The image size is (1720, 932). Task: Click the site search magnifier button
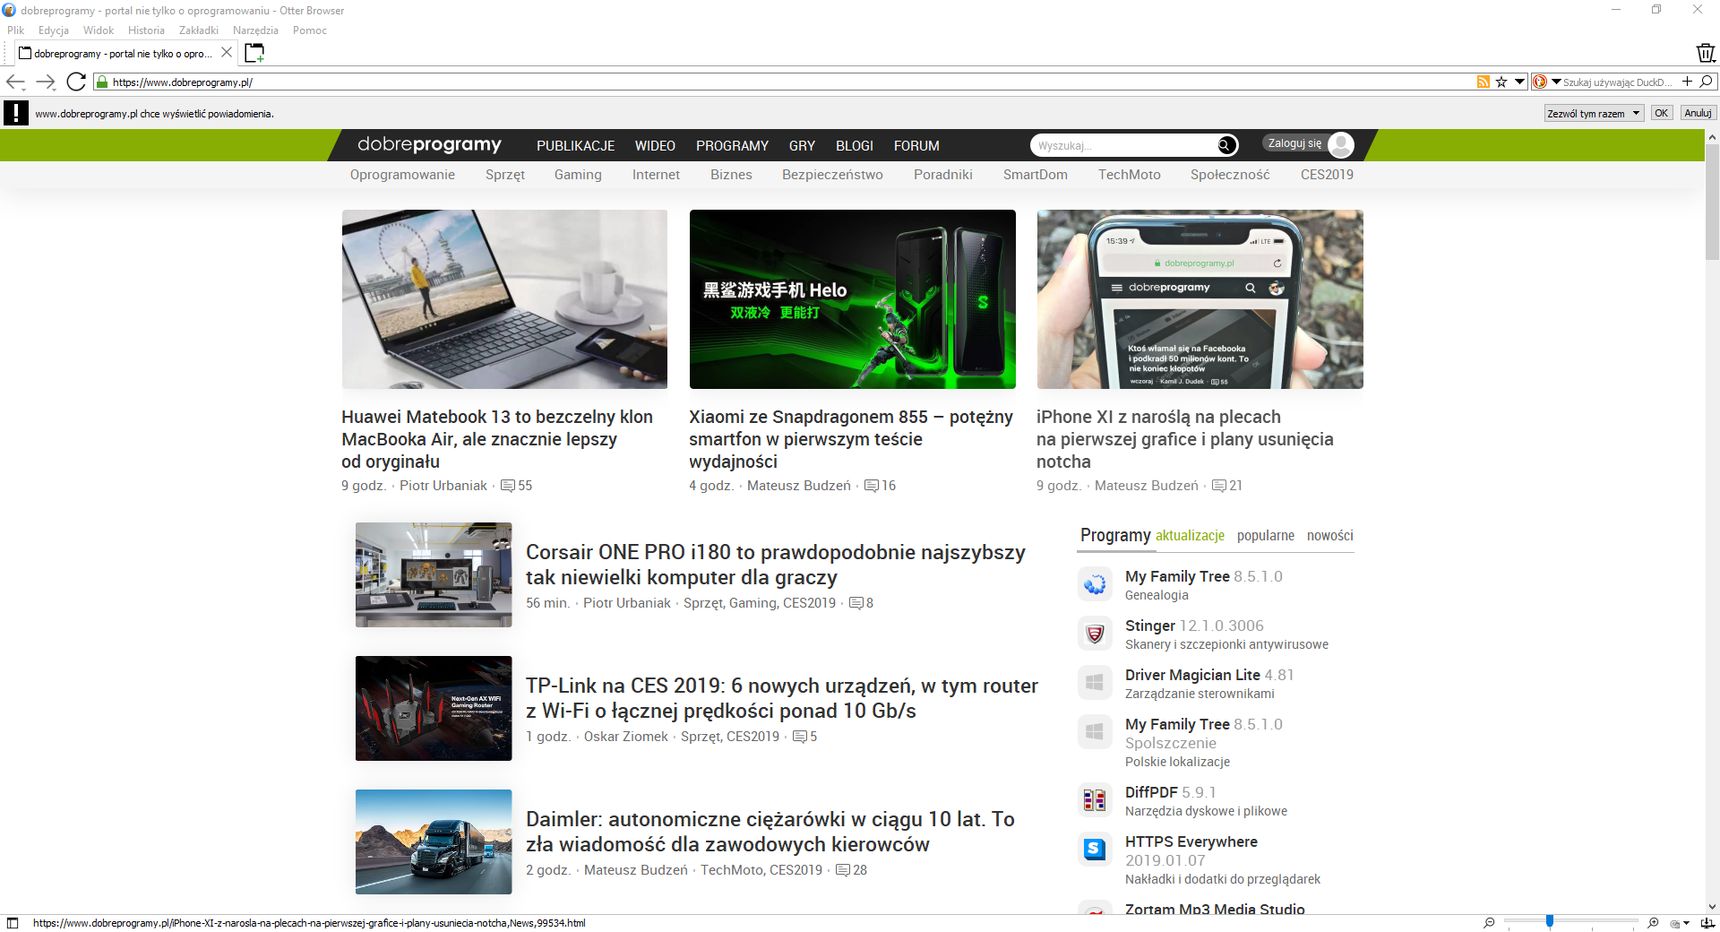1226,146
